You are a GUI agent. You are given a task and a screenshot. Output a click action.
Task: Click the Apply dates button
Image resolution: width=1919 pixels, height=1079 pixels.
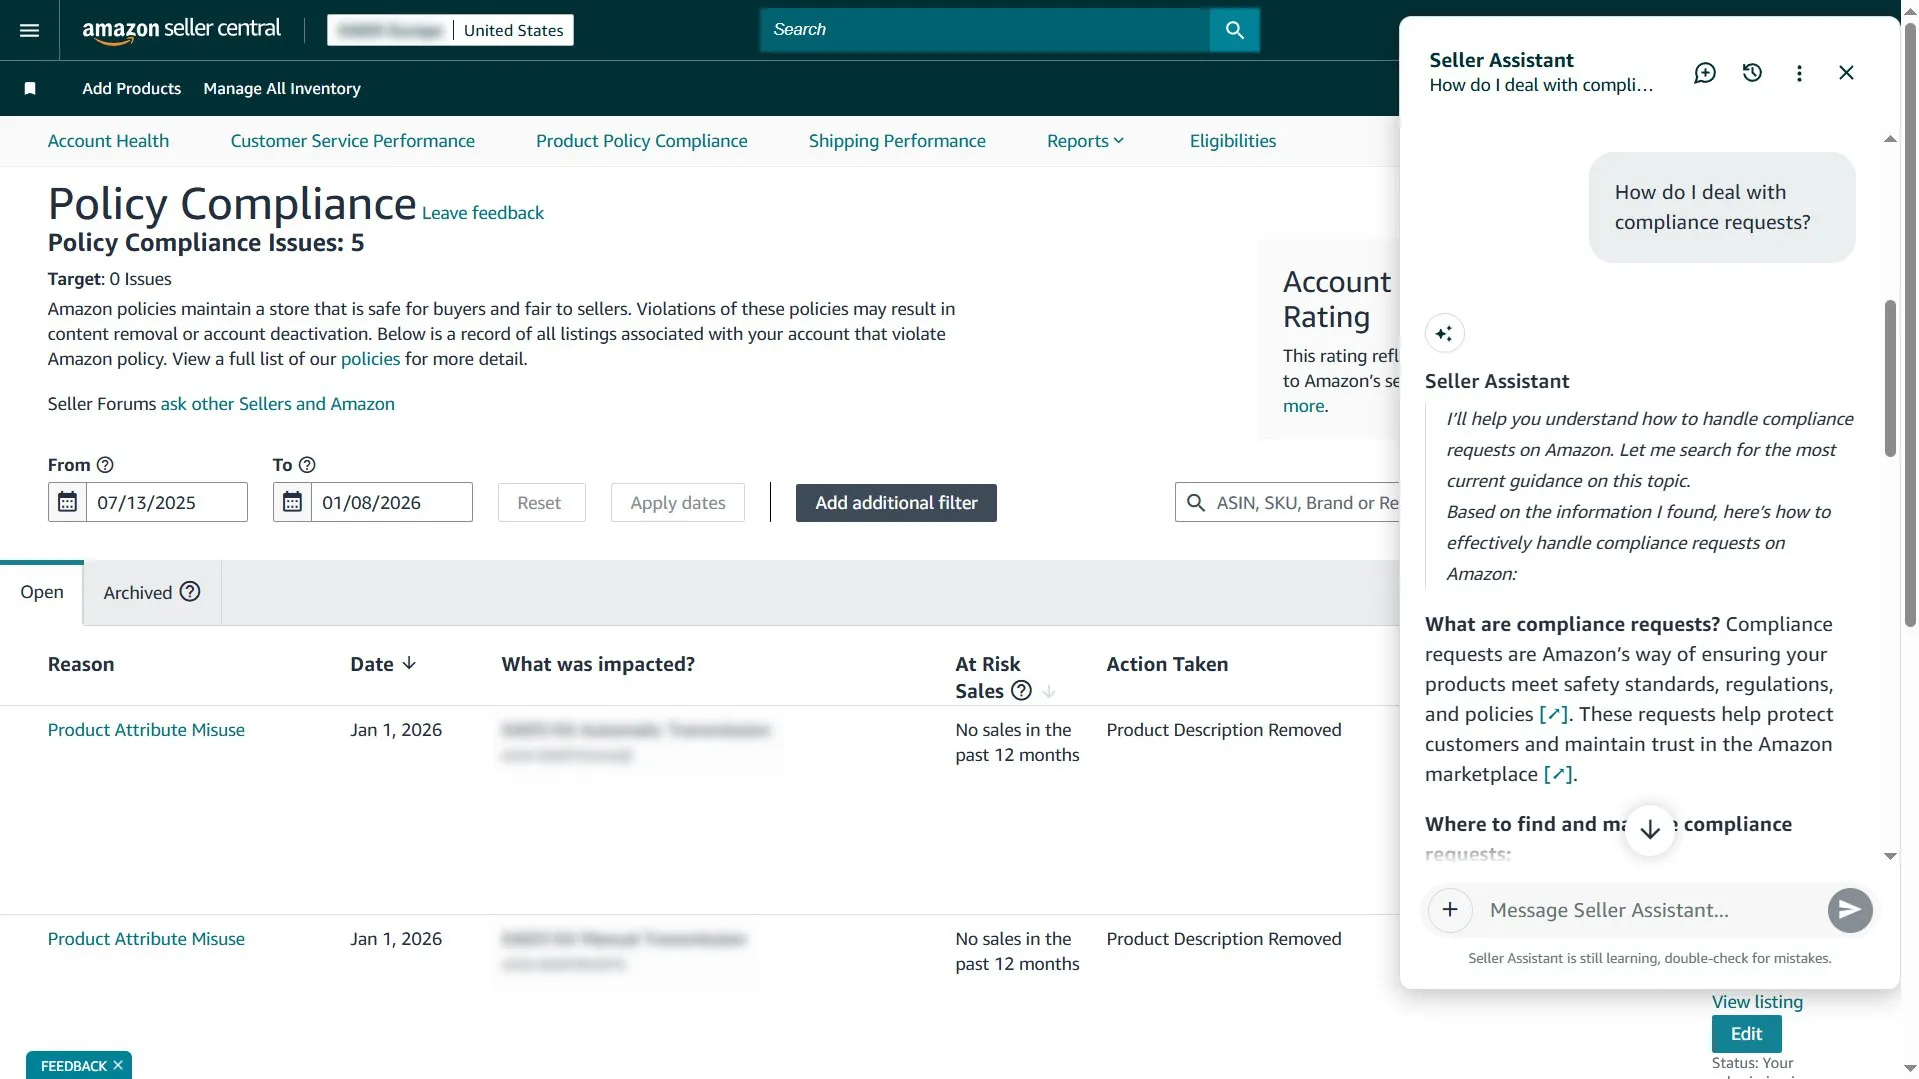click(x=676, y=502)
